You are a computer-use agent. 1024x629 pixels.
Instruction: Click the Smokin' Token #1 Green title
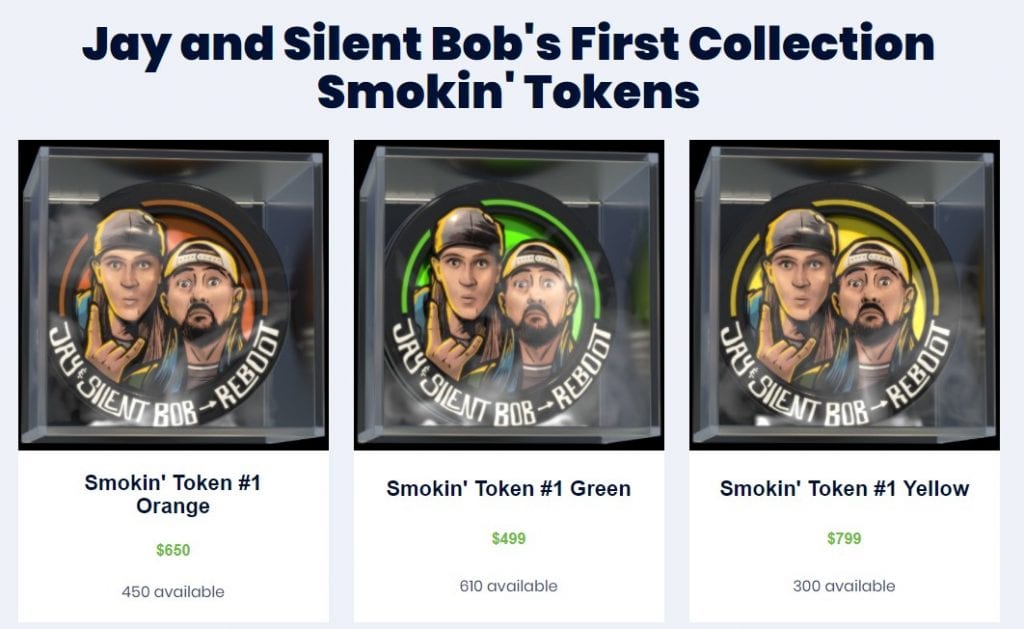[509, 489]
